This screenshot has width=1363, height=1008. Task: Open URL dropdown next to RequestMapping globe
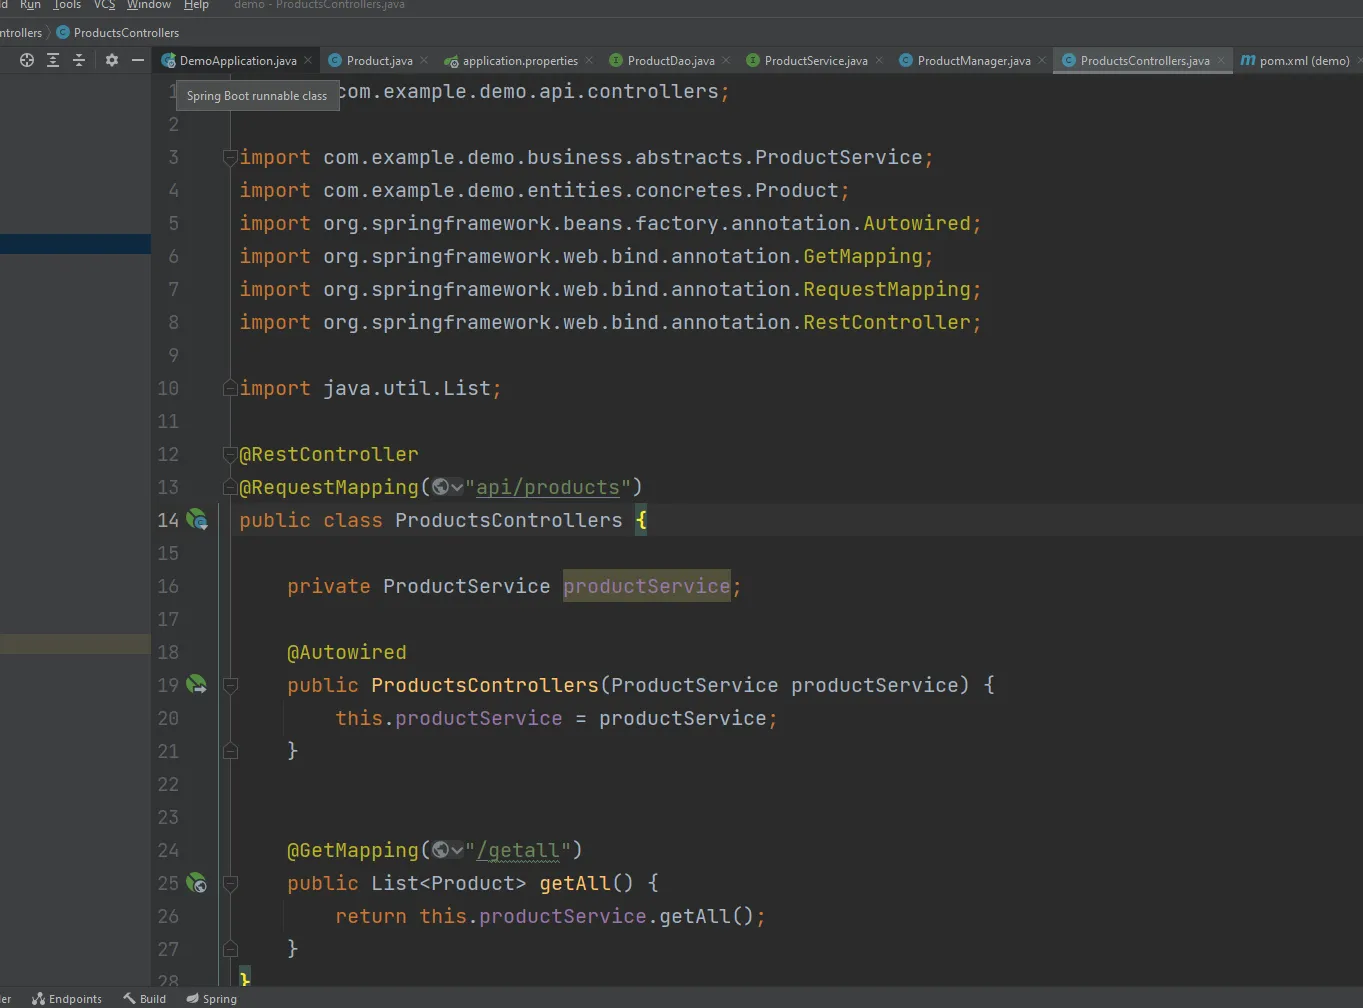457,488
